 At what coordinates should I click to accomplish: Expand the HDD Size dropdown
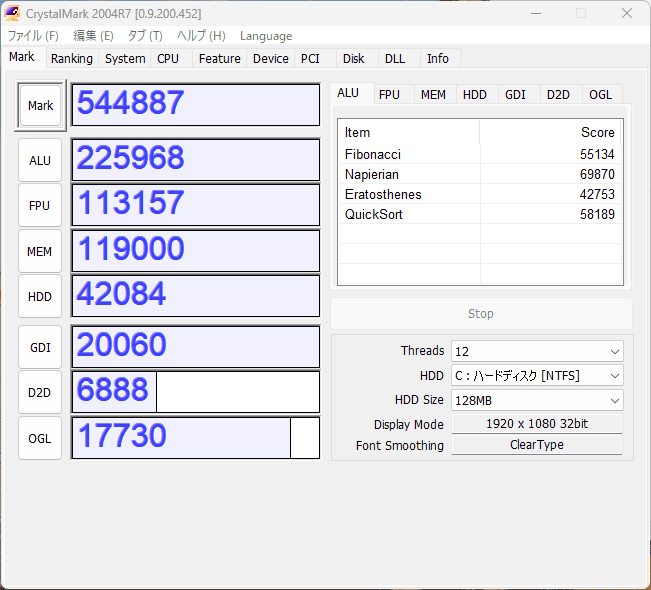click(x=537, y=400)
